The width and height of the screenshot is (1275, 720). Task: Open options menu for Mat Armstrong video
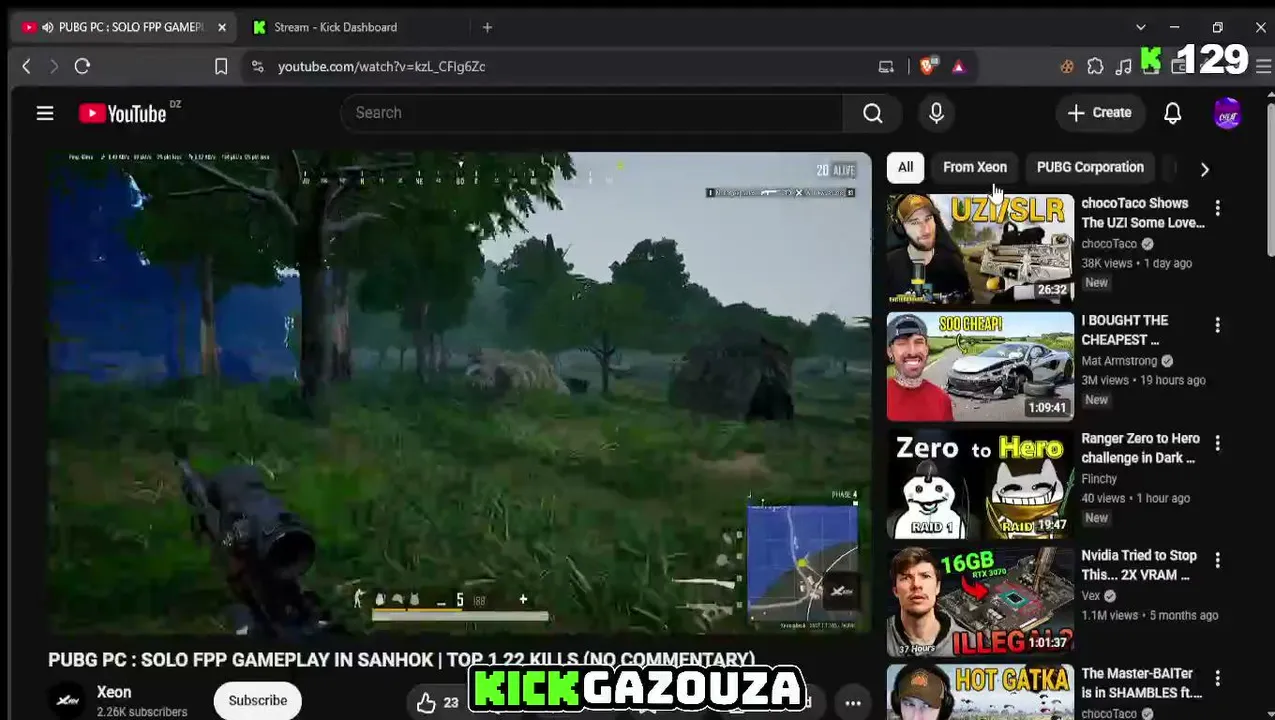click(1217, 325)
